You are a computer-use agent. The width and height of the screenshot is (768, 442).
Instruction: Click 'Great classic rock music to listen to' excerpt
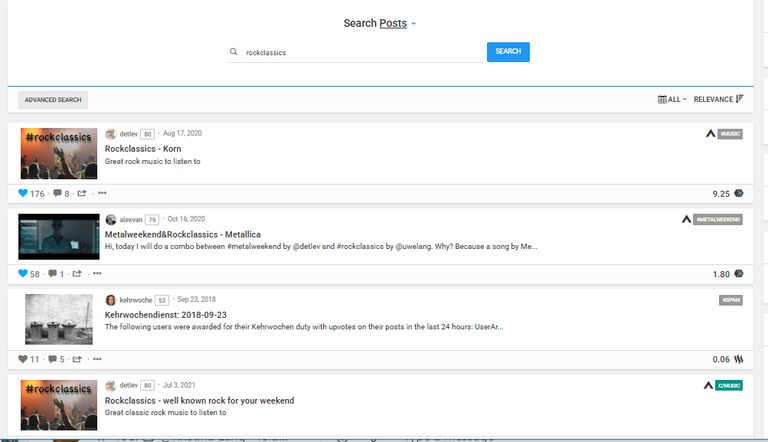pos(166,413)
